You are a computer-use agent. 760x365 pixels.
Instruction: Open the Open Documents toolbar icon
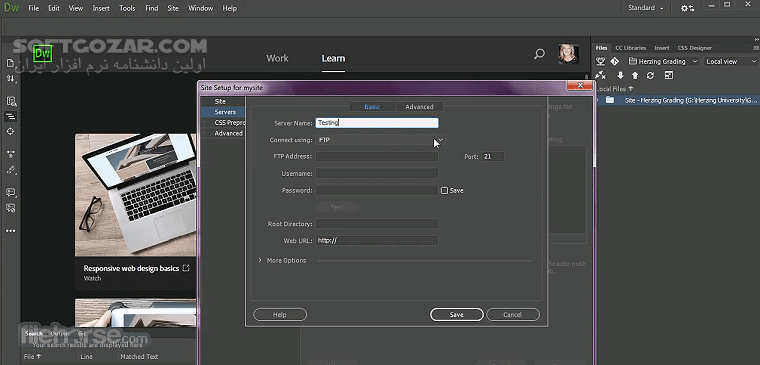tap(10, 63)
